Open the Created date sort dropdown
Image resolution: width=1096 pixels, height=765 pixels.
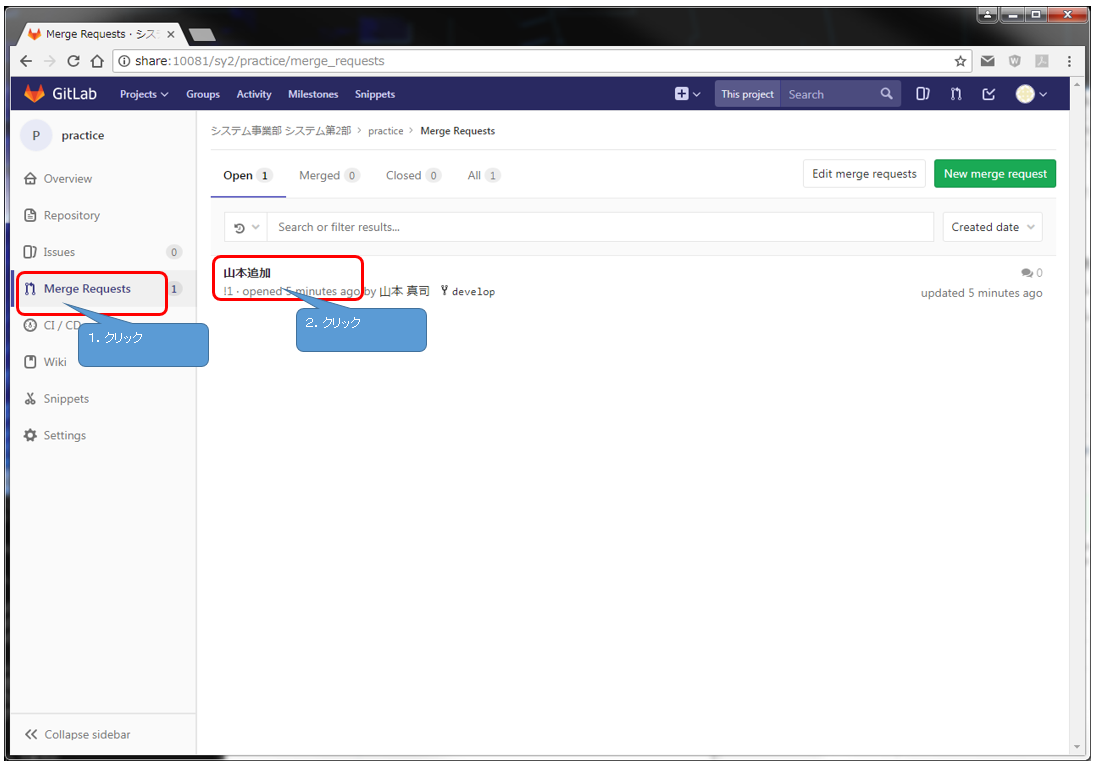coord(992,227)
